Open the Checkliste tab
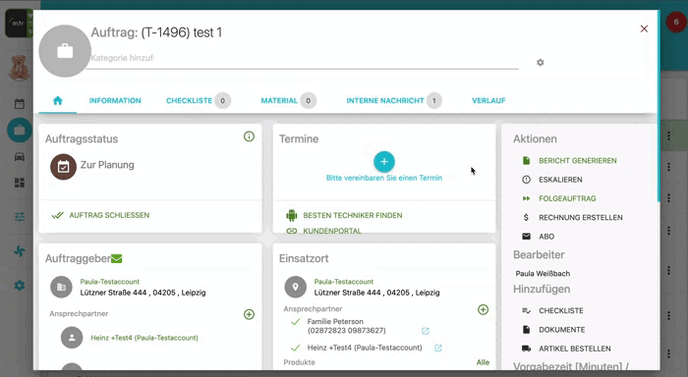Viewport: 688px width, 377px height. 189,101
